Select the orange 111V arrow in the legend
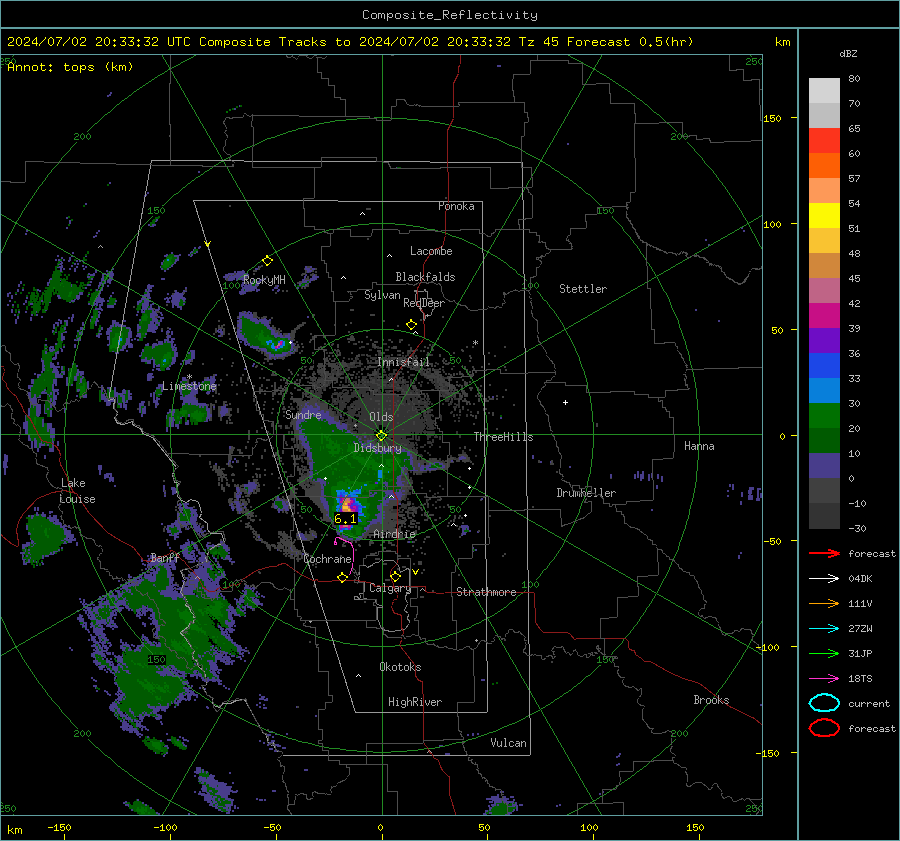The height and width of the screenshot is (841, 900). point(824,603)
